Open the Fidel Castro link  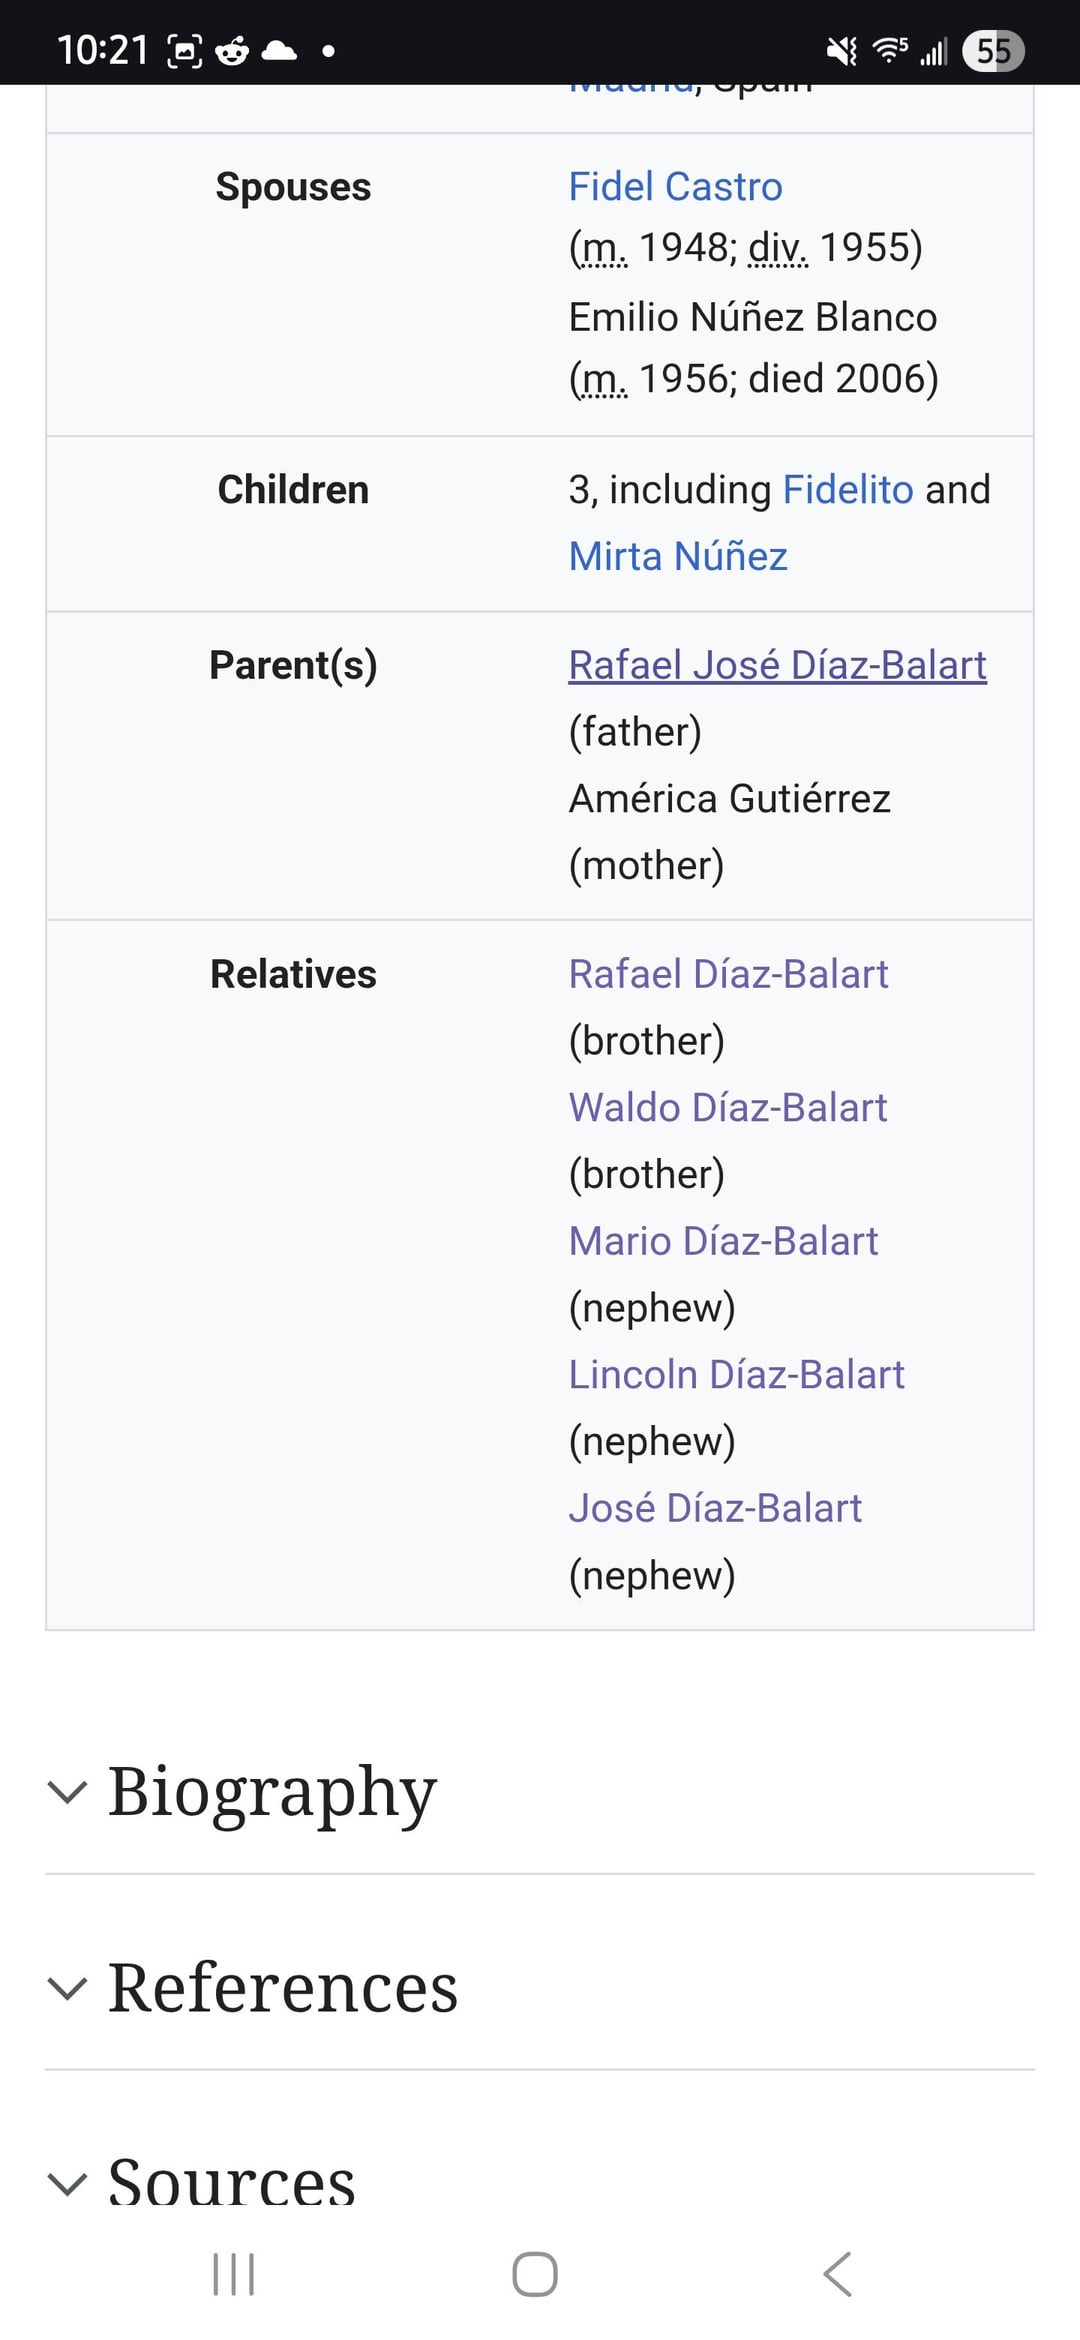coord(675,187)
